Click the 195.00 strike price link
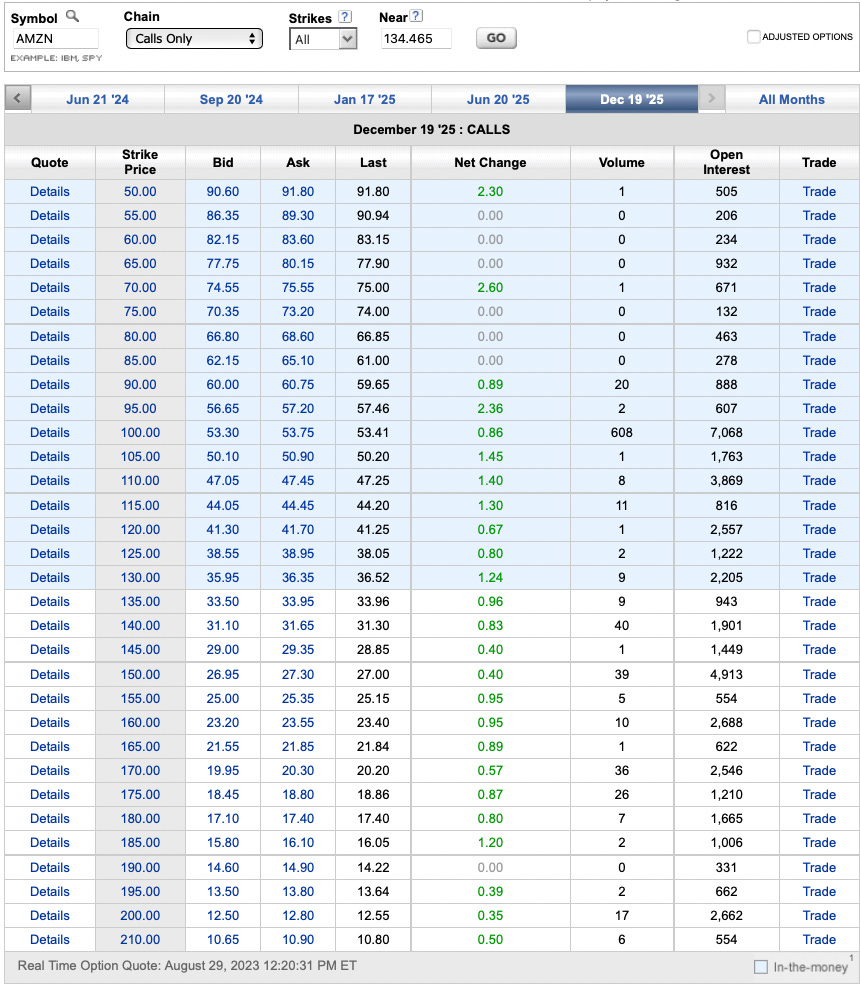The width and height of the screenshot is (860, 985). pyautogui.click(x=140, y=891)
